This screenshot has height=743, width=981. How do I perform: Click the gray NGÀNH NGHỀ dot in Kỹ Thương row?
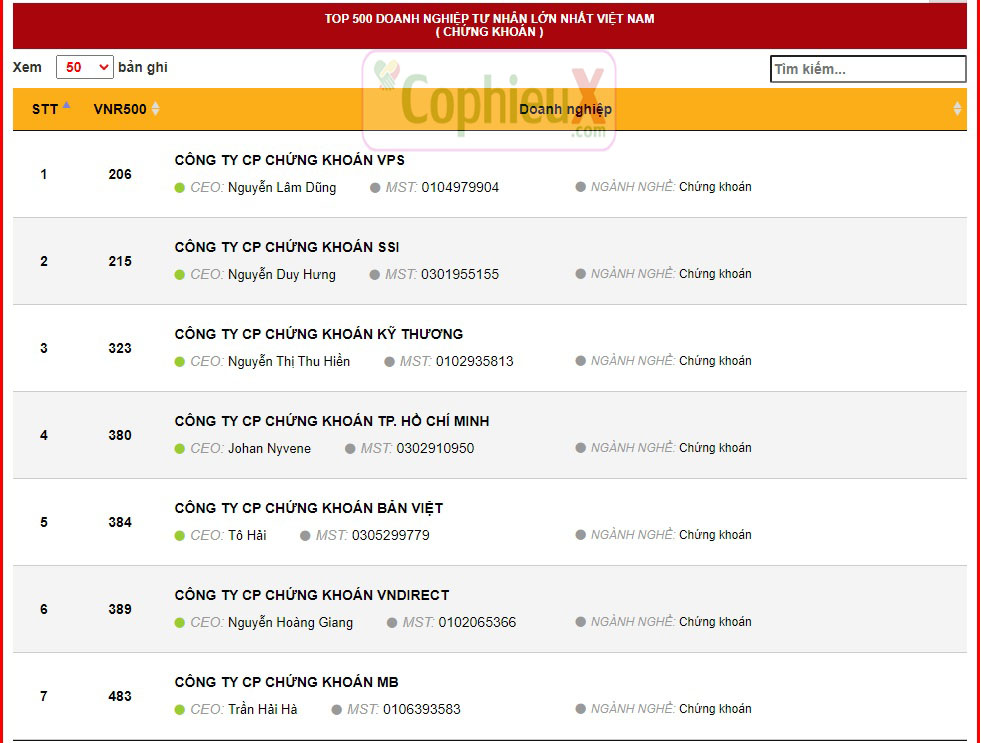pos(580,361)
